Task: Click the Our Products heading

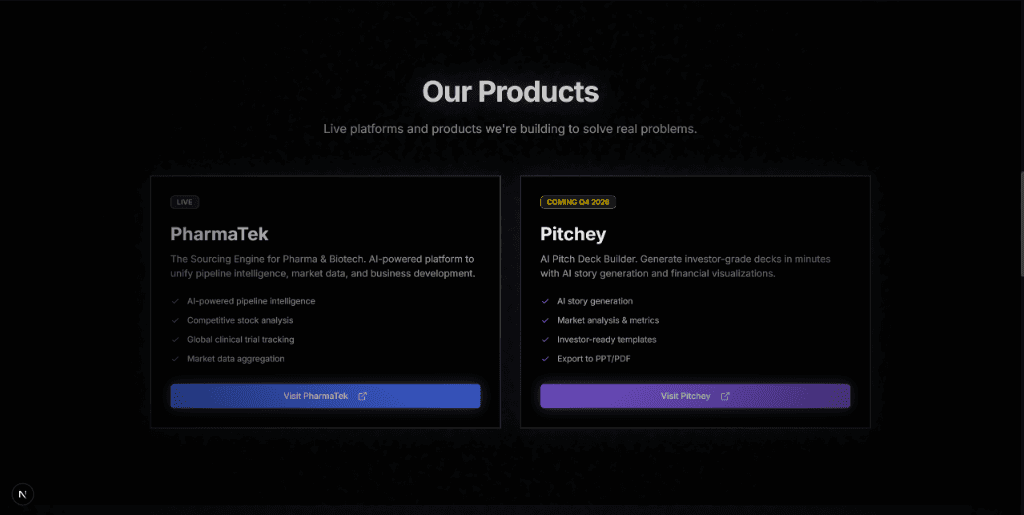Action: coord(510,92)
